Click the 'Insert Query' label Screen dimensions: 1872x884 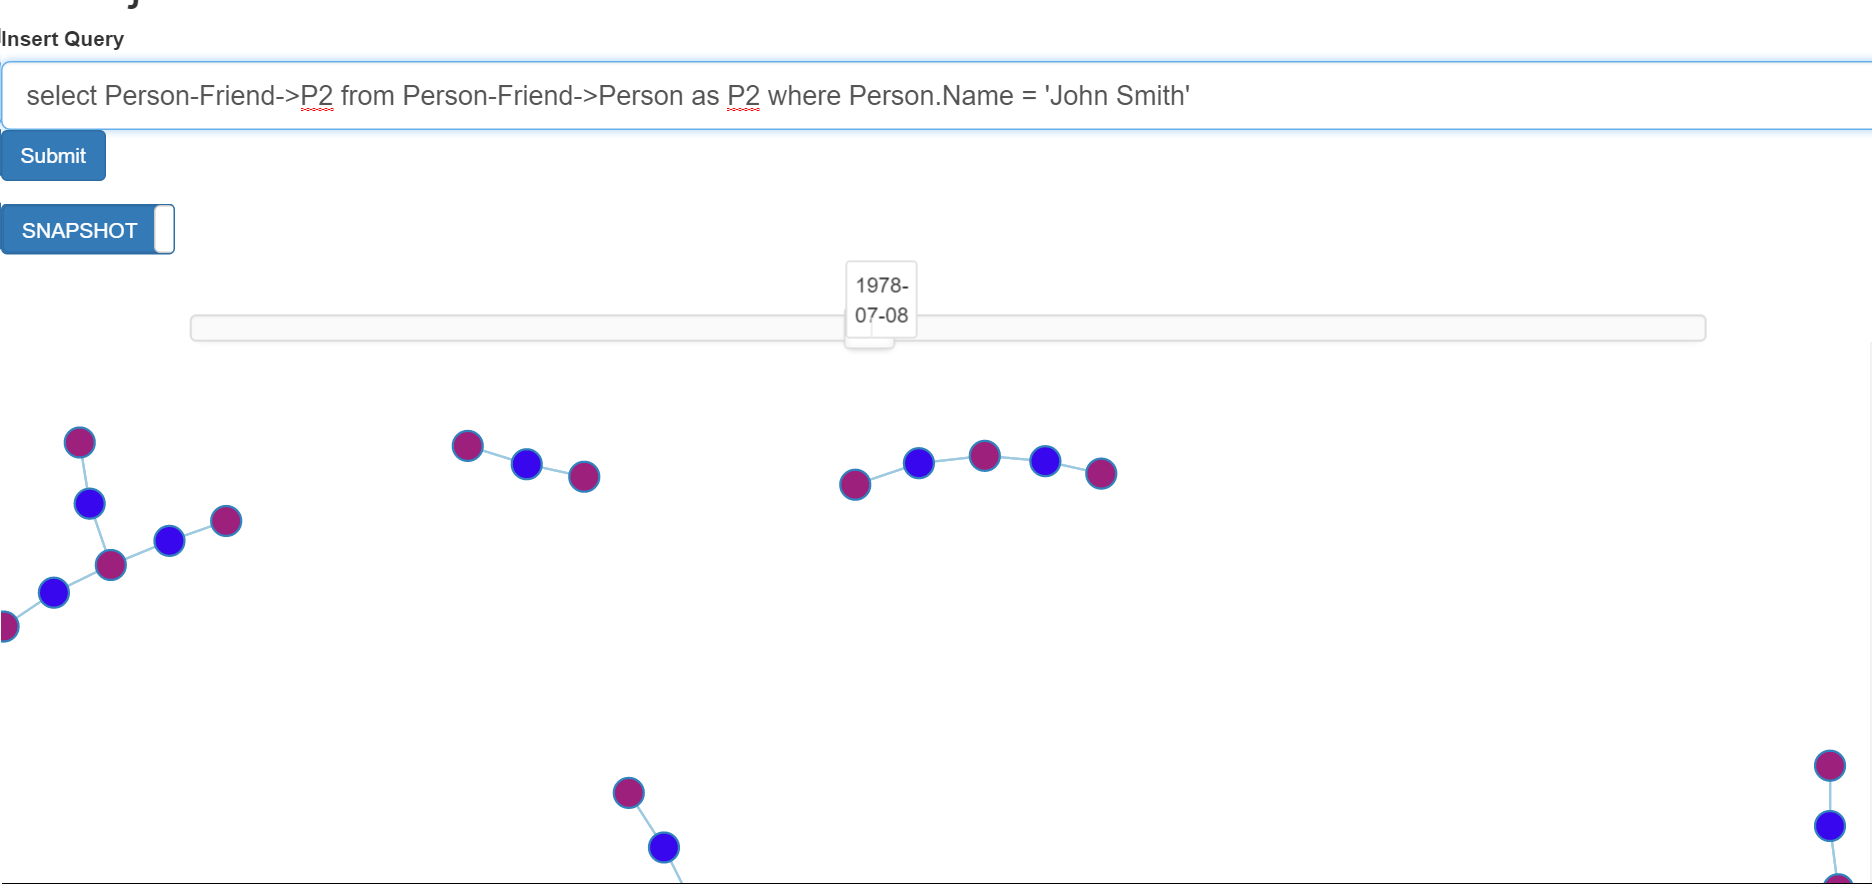(x=62, y=39)
